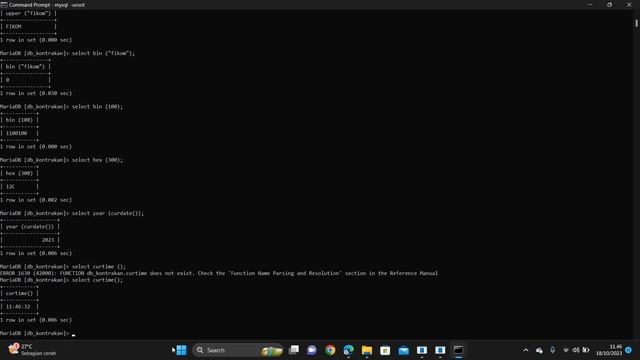Open the clock and date showing 11.46
Image resolution: width=640 pixels, height=360 pixels.
click(609, 350)
